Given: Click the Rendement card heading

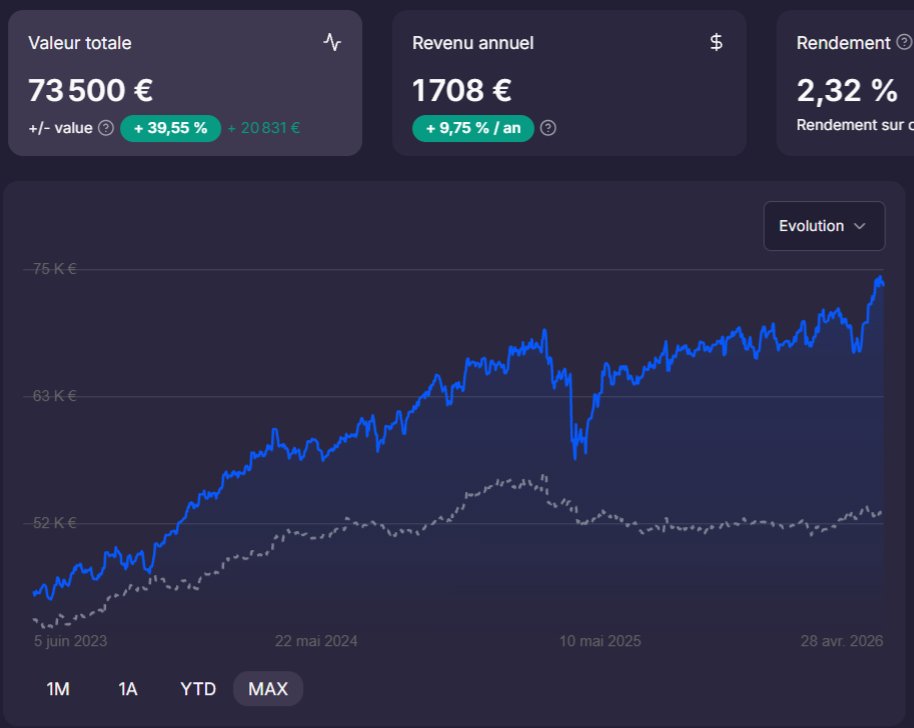Looking at the screenshot, I should 843,43.
